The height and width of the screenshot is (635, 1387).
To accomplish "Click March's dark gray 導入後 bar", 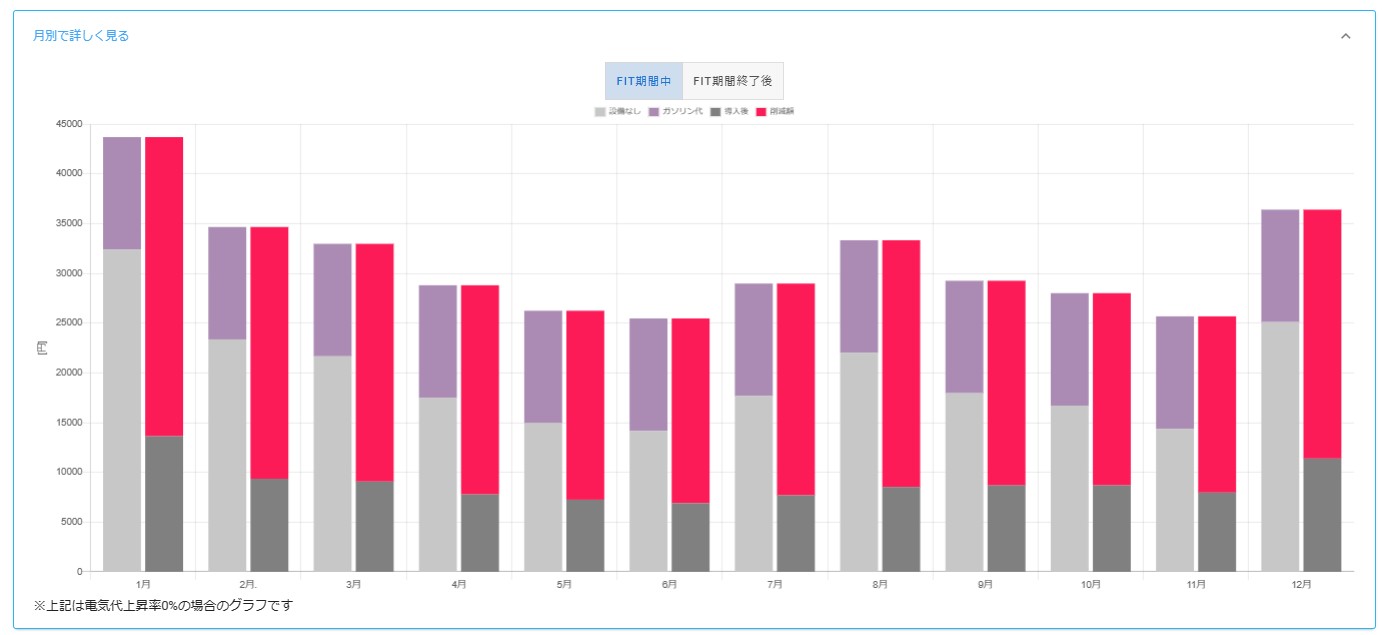I will [374, 527].
